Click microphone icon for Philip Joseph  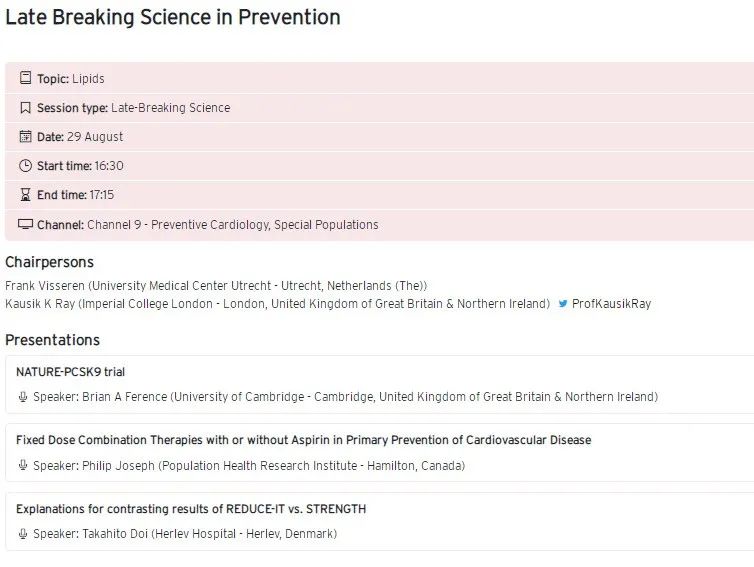click(23, 466)
